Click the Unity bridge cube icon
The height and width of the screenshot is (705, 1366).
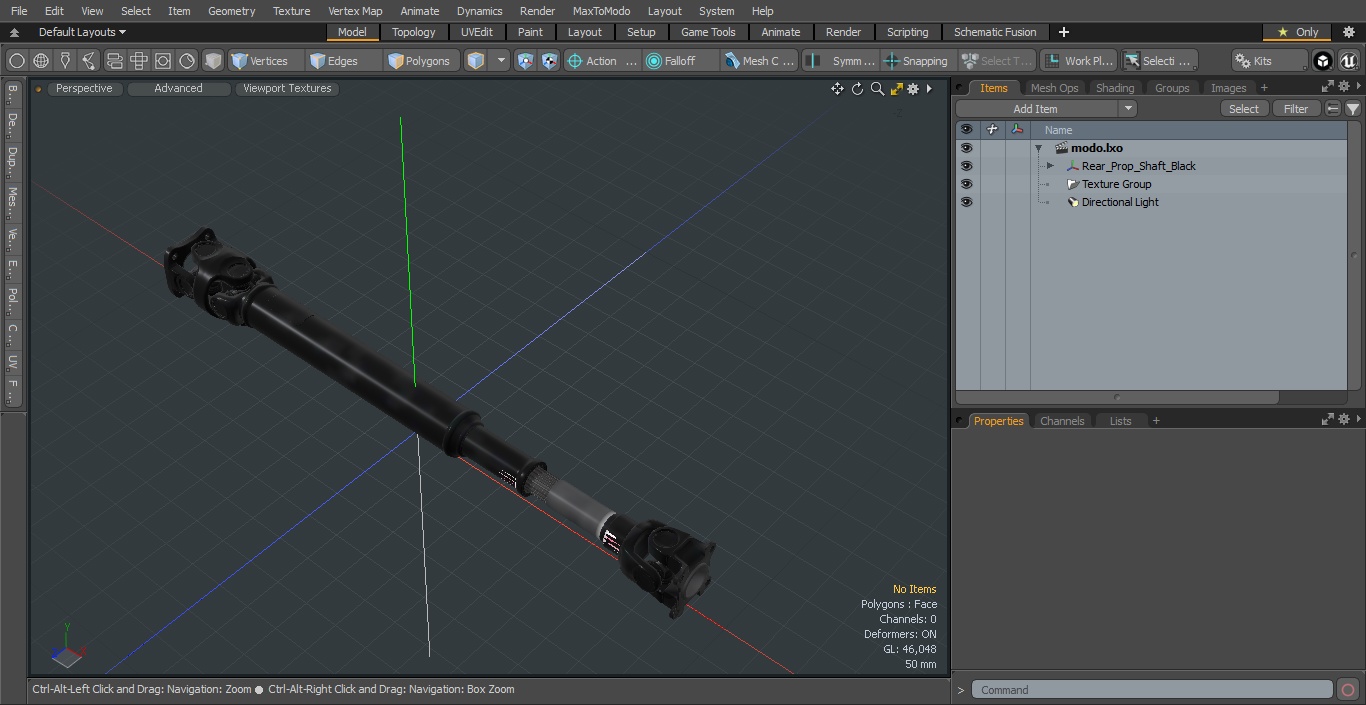1323,61
